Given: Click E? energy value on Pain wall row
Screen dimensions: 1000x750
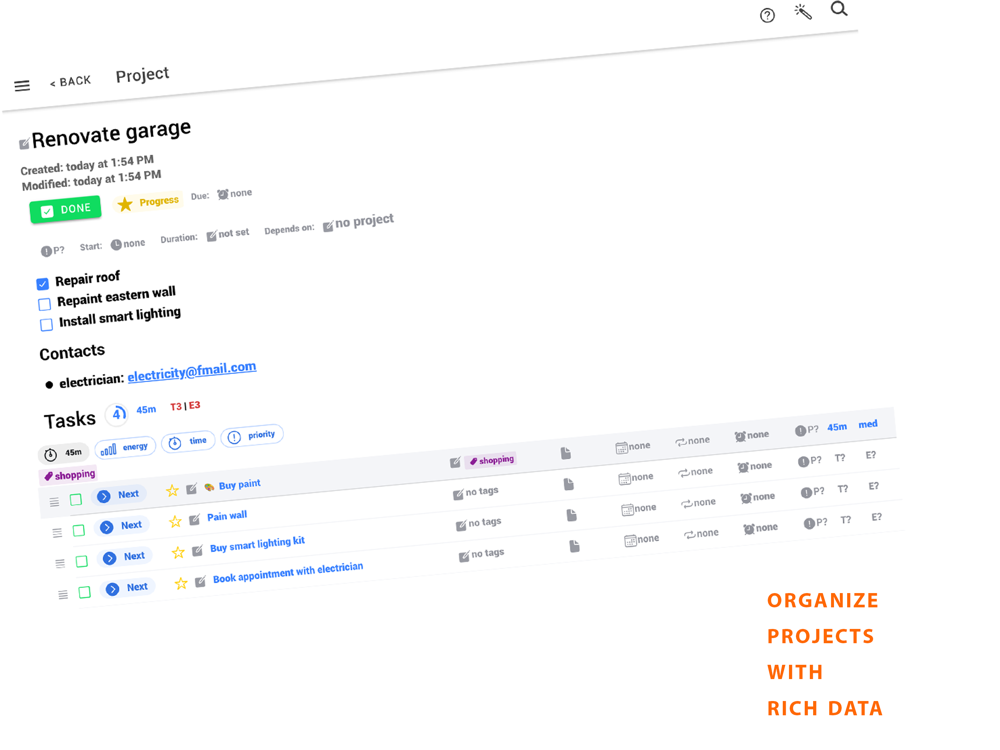Looking at the screenshot, I should point(871,455).
